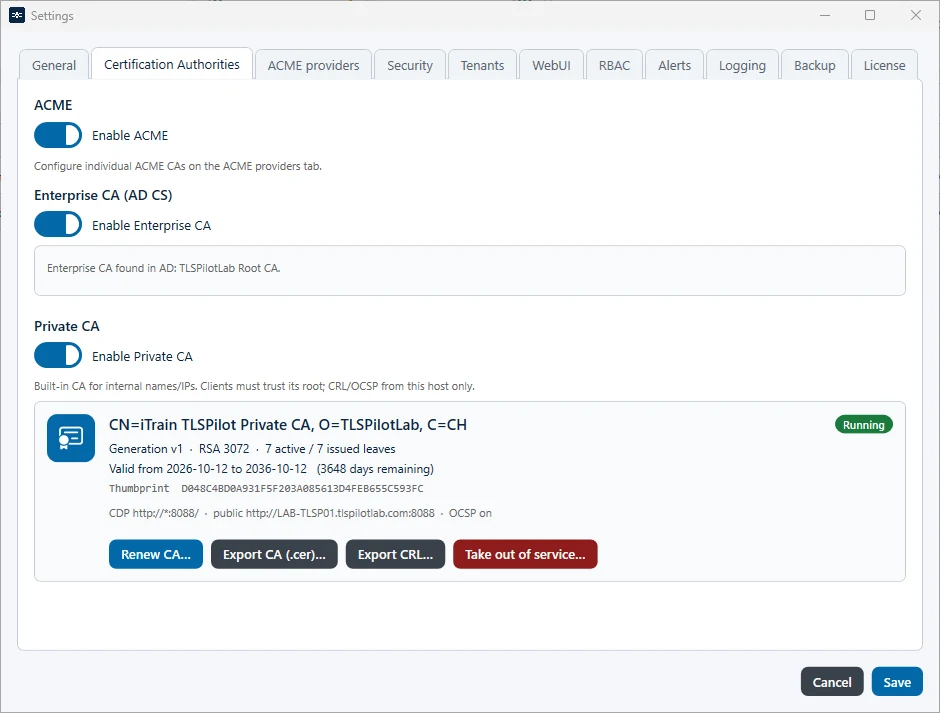Image resolution: width=940 pixels, height=713 pixels.
Task: Maximize the Settings window
Action: pyautogui.click(x=870, y=16)
